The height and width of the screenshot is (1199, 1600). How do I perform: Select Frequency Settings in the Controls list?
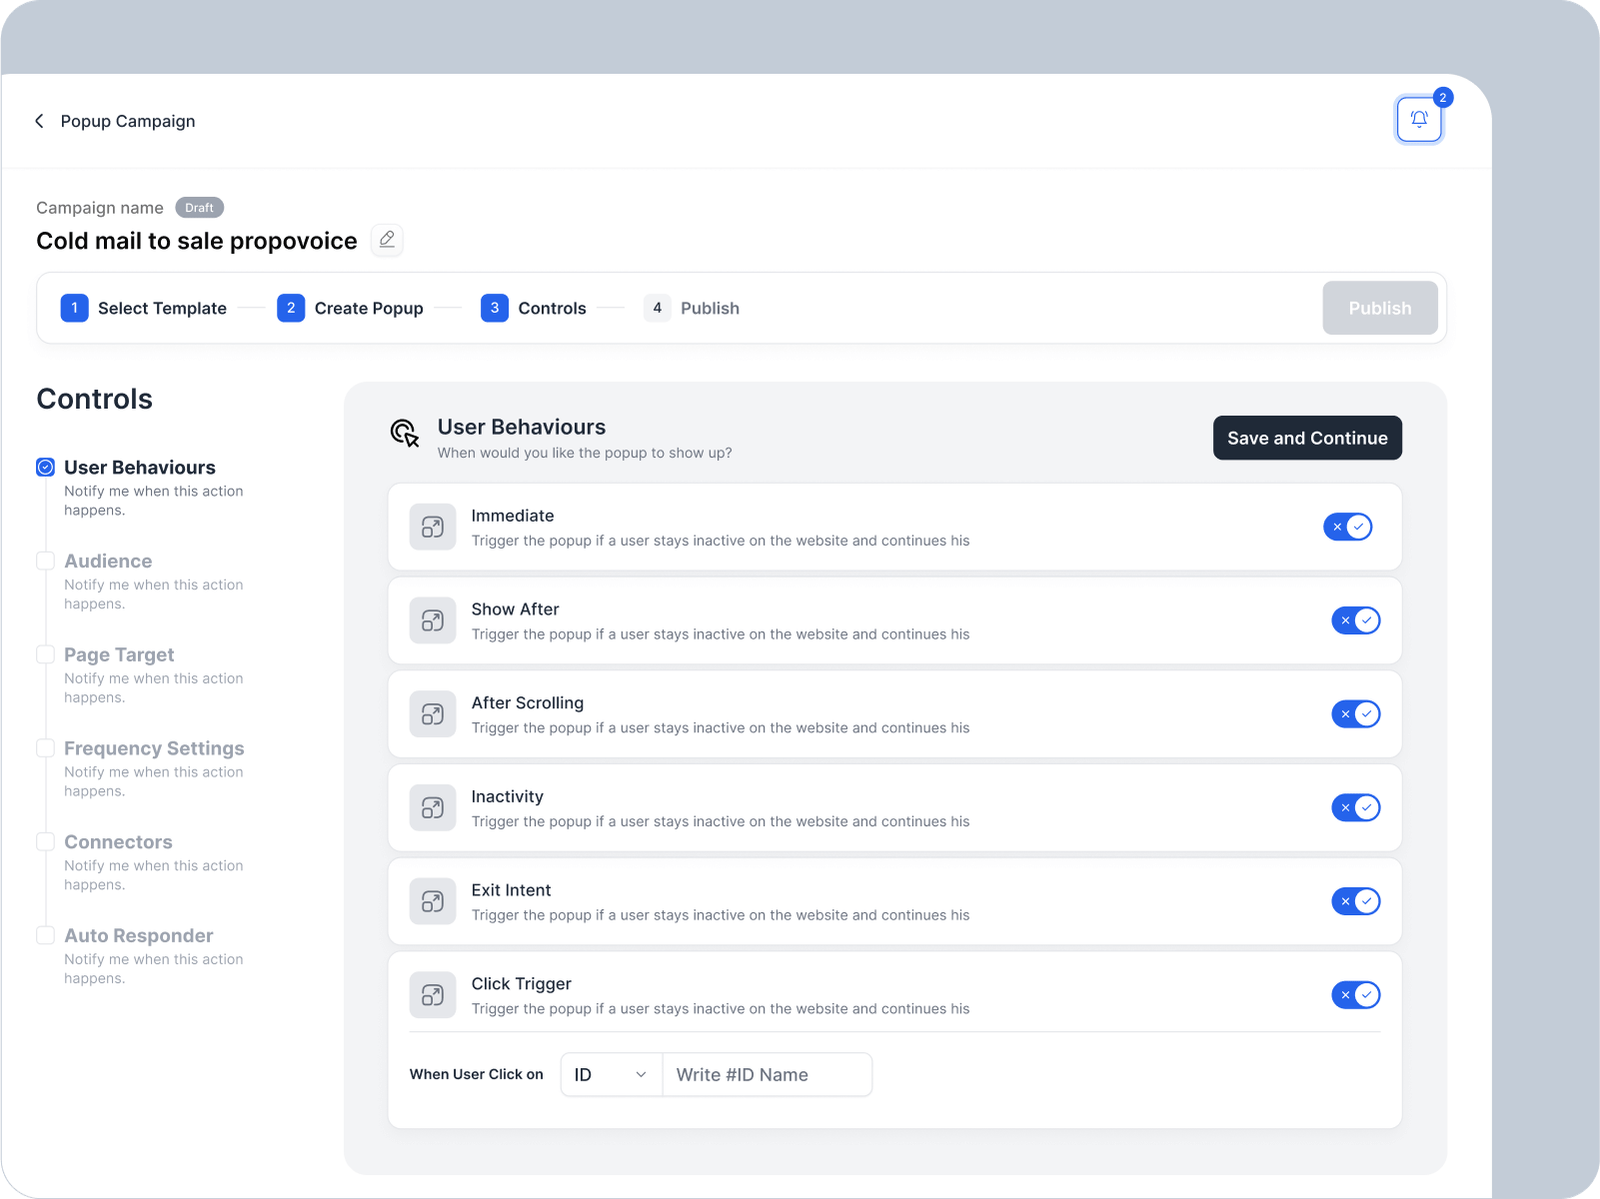[154, 749]
